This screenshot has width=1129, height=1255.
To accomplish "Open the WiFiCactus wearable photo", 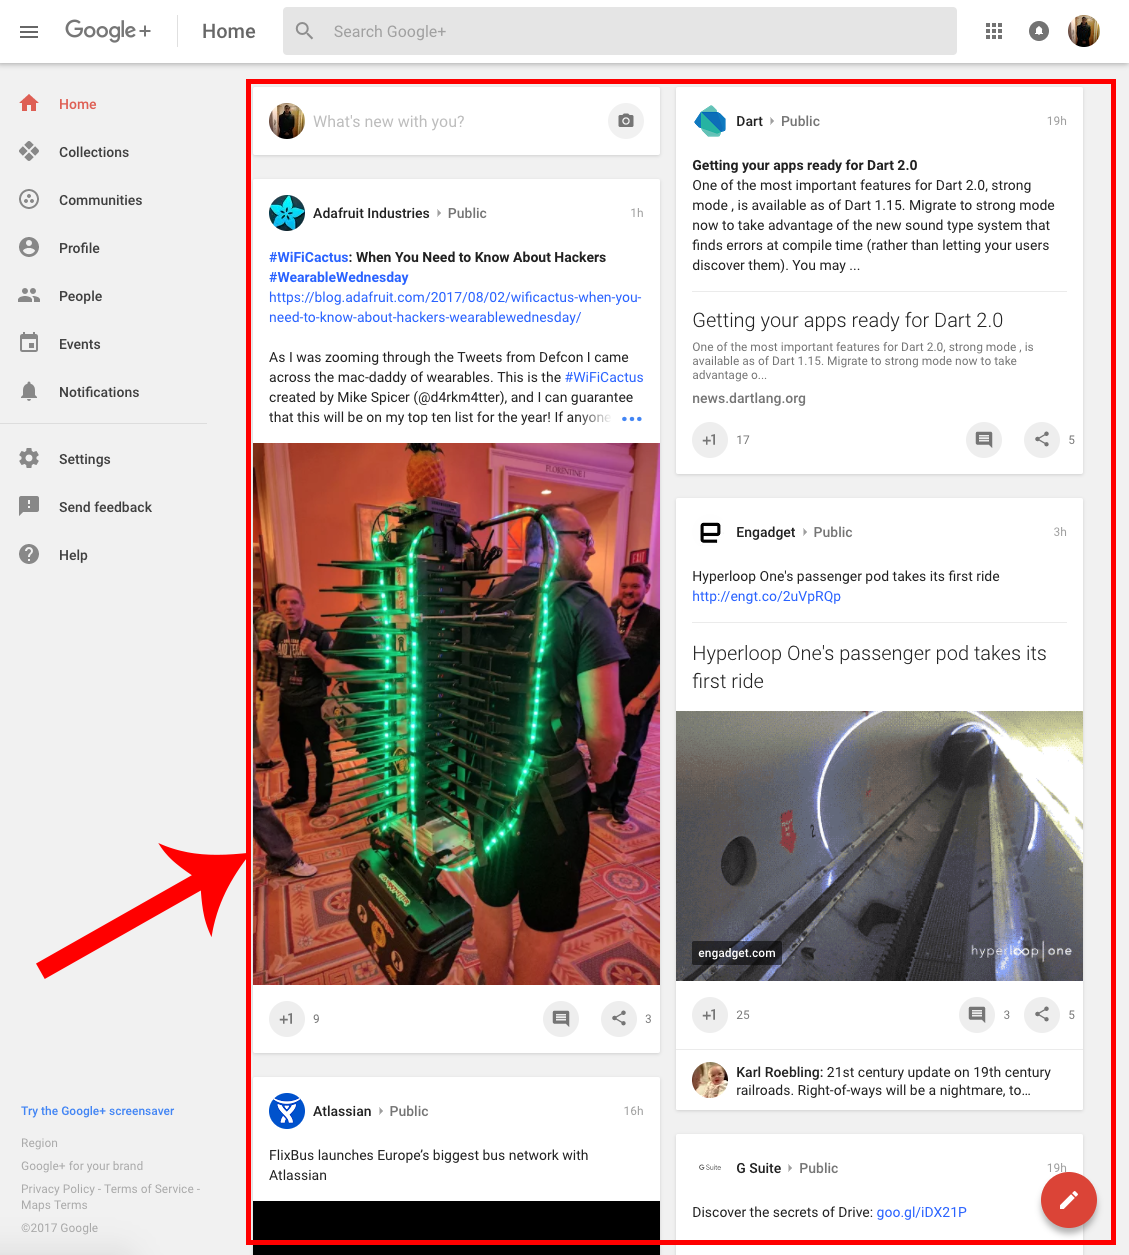I will click(456, 714).
